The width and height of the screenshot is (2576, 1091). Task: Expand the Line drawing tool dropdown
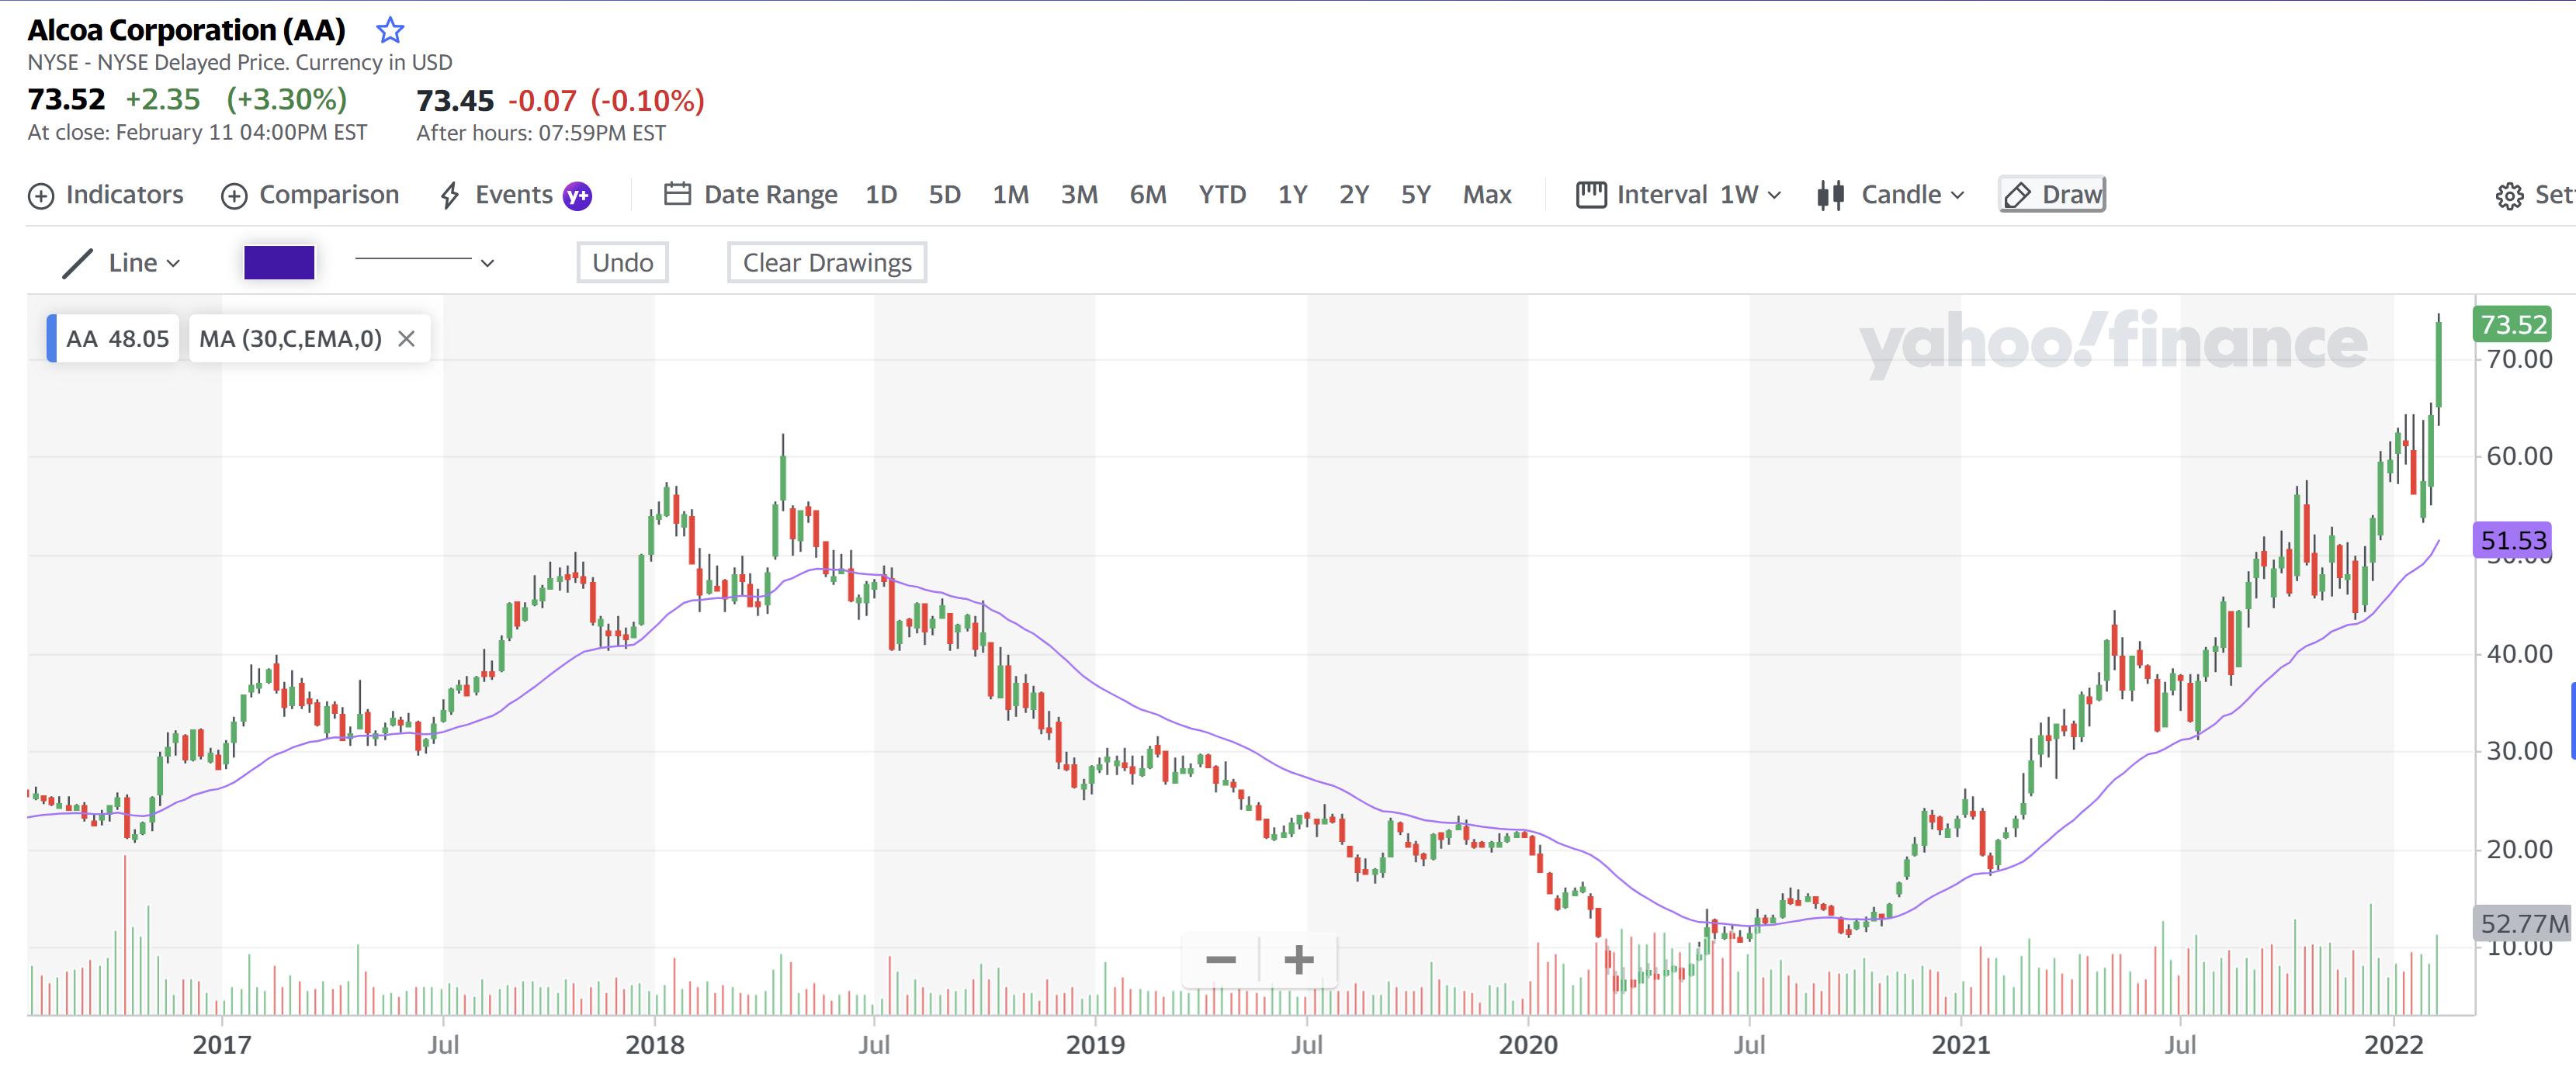[x=122, y=263]
